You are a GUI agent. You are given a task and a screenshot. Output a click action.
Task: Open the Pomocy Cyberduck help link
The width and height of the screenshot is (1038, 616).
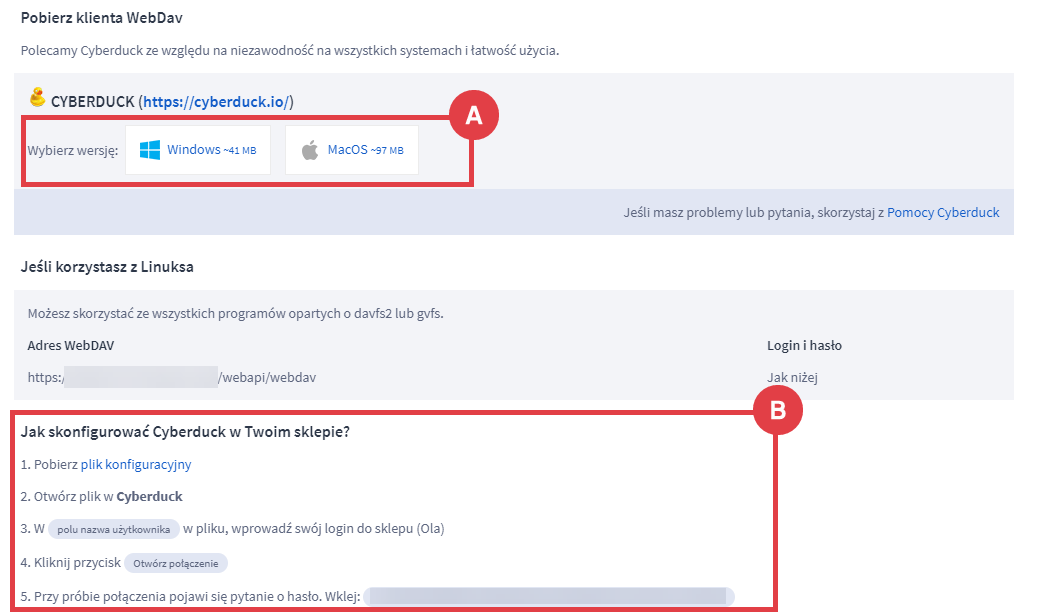pos(943,213)
